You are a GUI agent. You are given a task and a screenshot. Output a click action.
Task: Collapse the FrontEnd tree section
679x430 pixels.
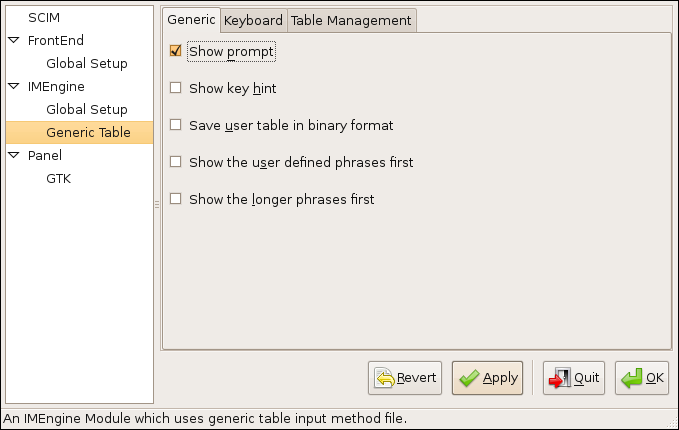point(13,41)
